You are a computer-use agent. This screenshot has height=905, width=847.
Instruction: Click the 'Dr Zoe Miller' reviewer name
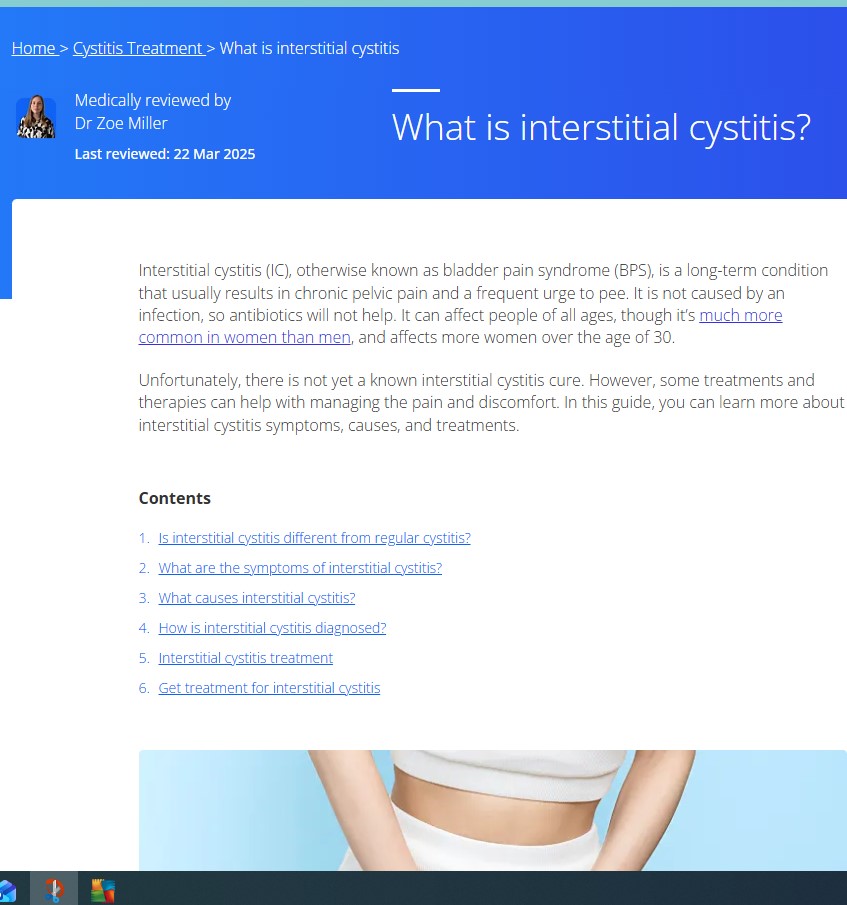pos(121,123)
